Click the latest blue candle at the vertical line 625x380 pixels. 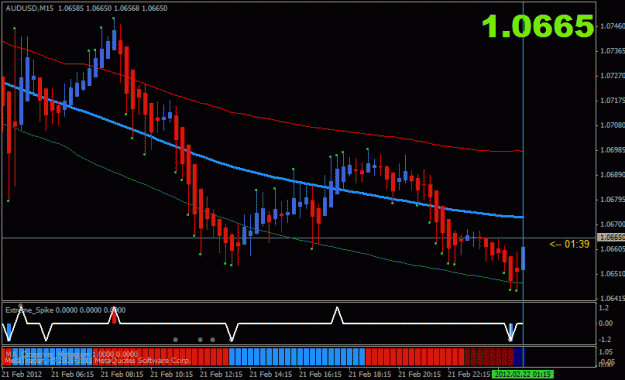pyautogui.click(x=523, y=258)
